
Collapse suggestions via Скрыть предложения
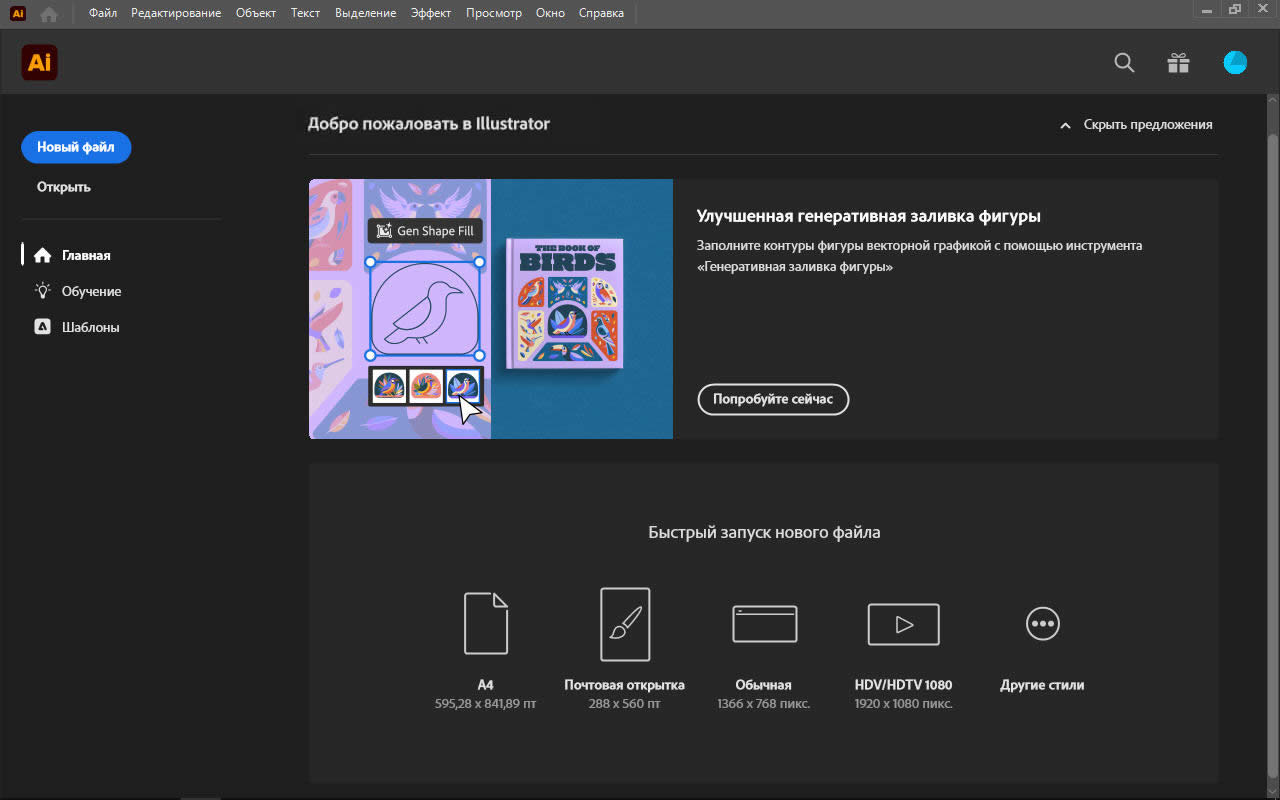pos(1136,125)
